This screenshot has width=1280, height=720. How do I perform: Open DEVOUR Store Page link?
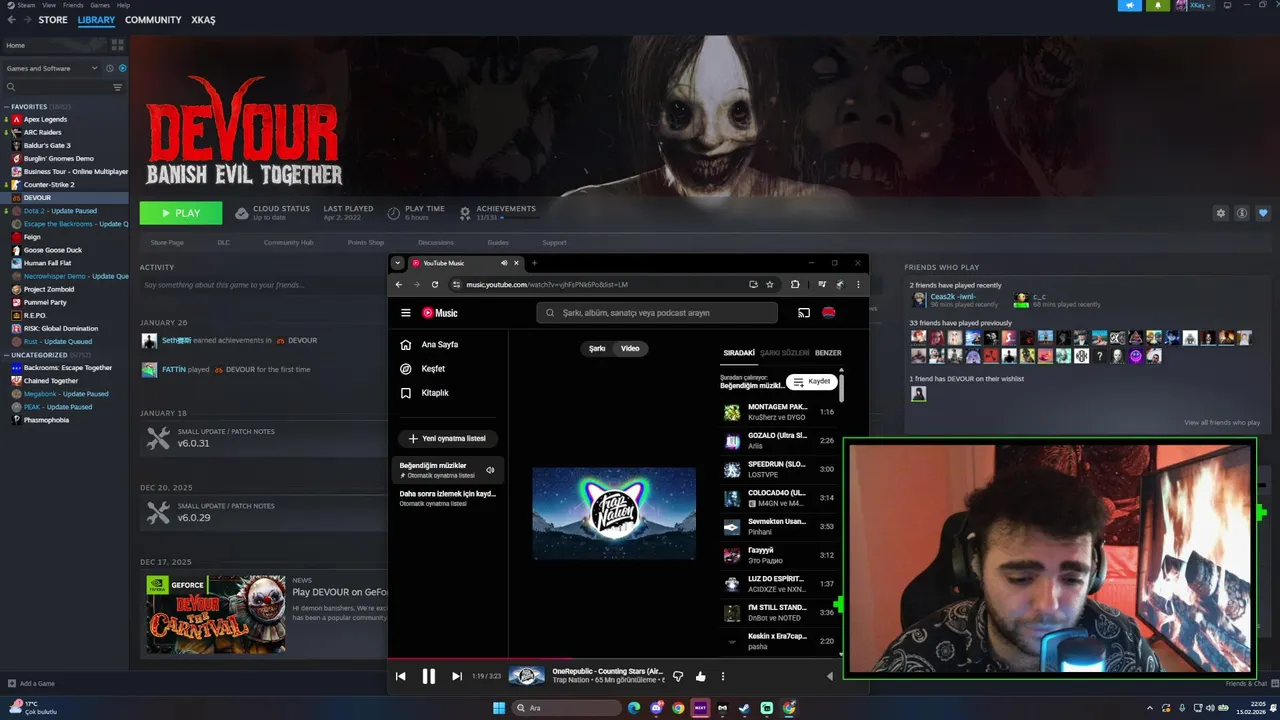(x=167, y=242)
